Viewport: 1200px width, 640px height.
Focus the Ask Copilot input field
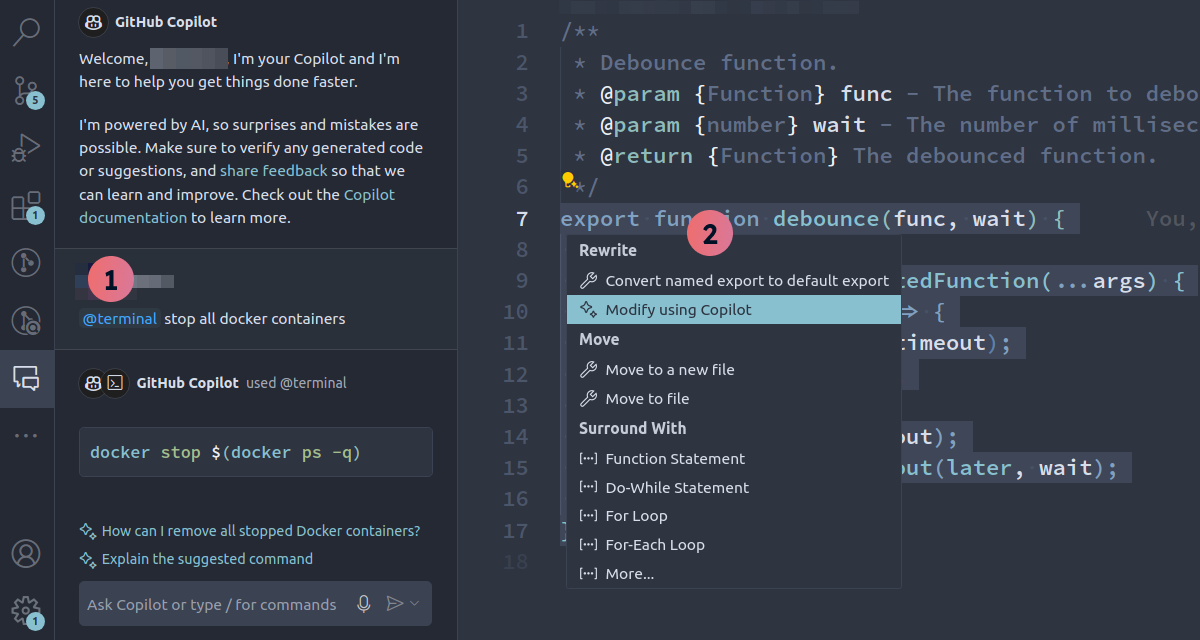tap(211, 604)
